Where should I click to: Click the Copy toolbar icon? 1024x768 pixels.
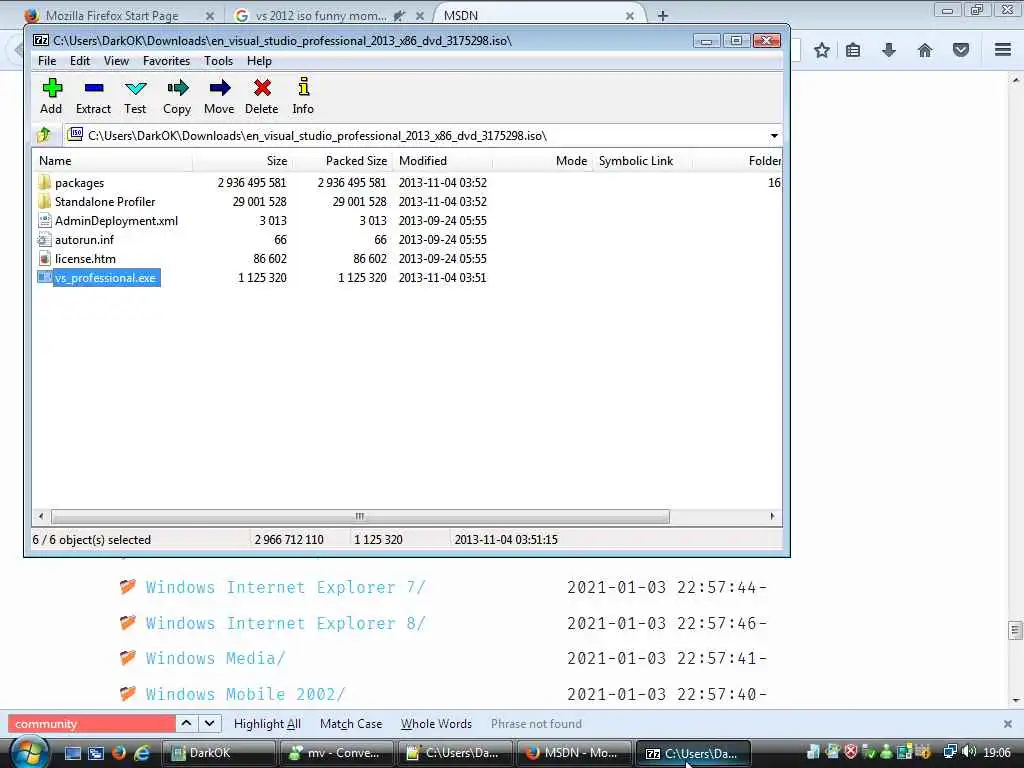point(177,88)
